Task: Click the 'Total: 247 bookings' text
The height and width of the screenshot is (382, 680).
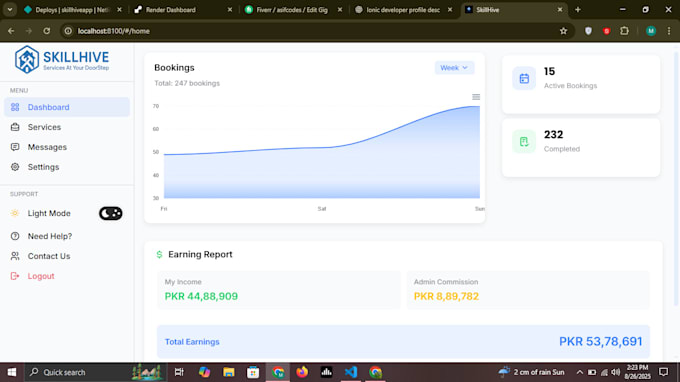Action: (187, 83)
